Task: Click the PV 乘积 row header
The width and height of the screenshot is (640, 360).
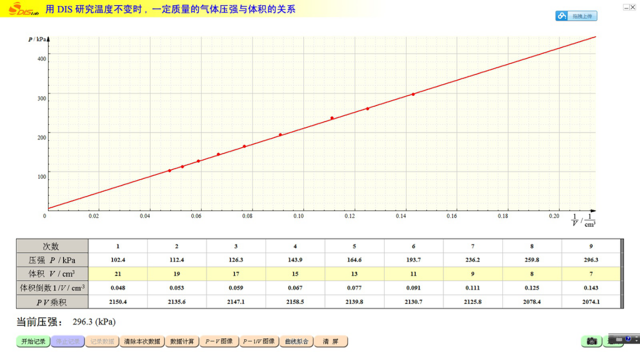Action: point(52,302)
